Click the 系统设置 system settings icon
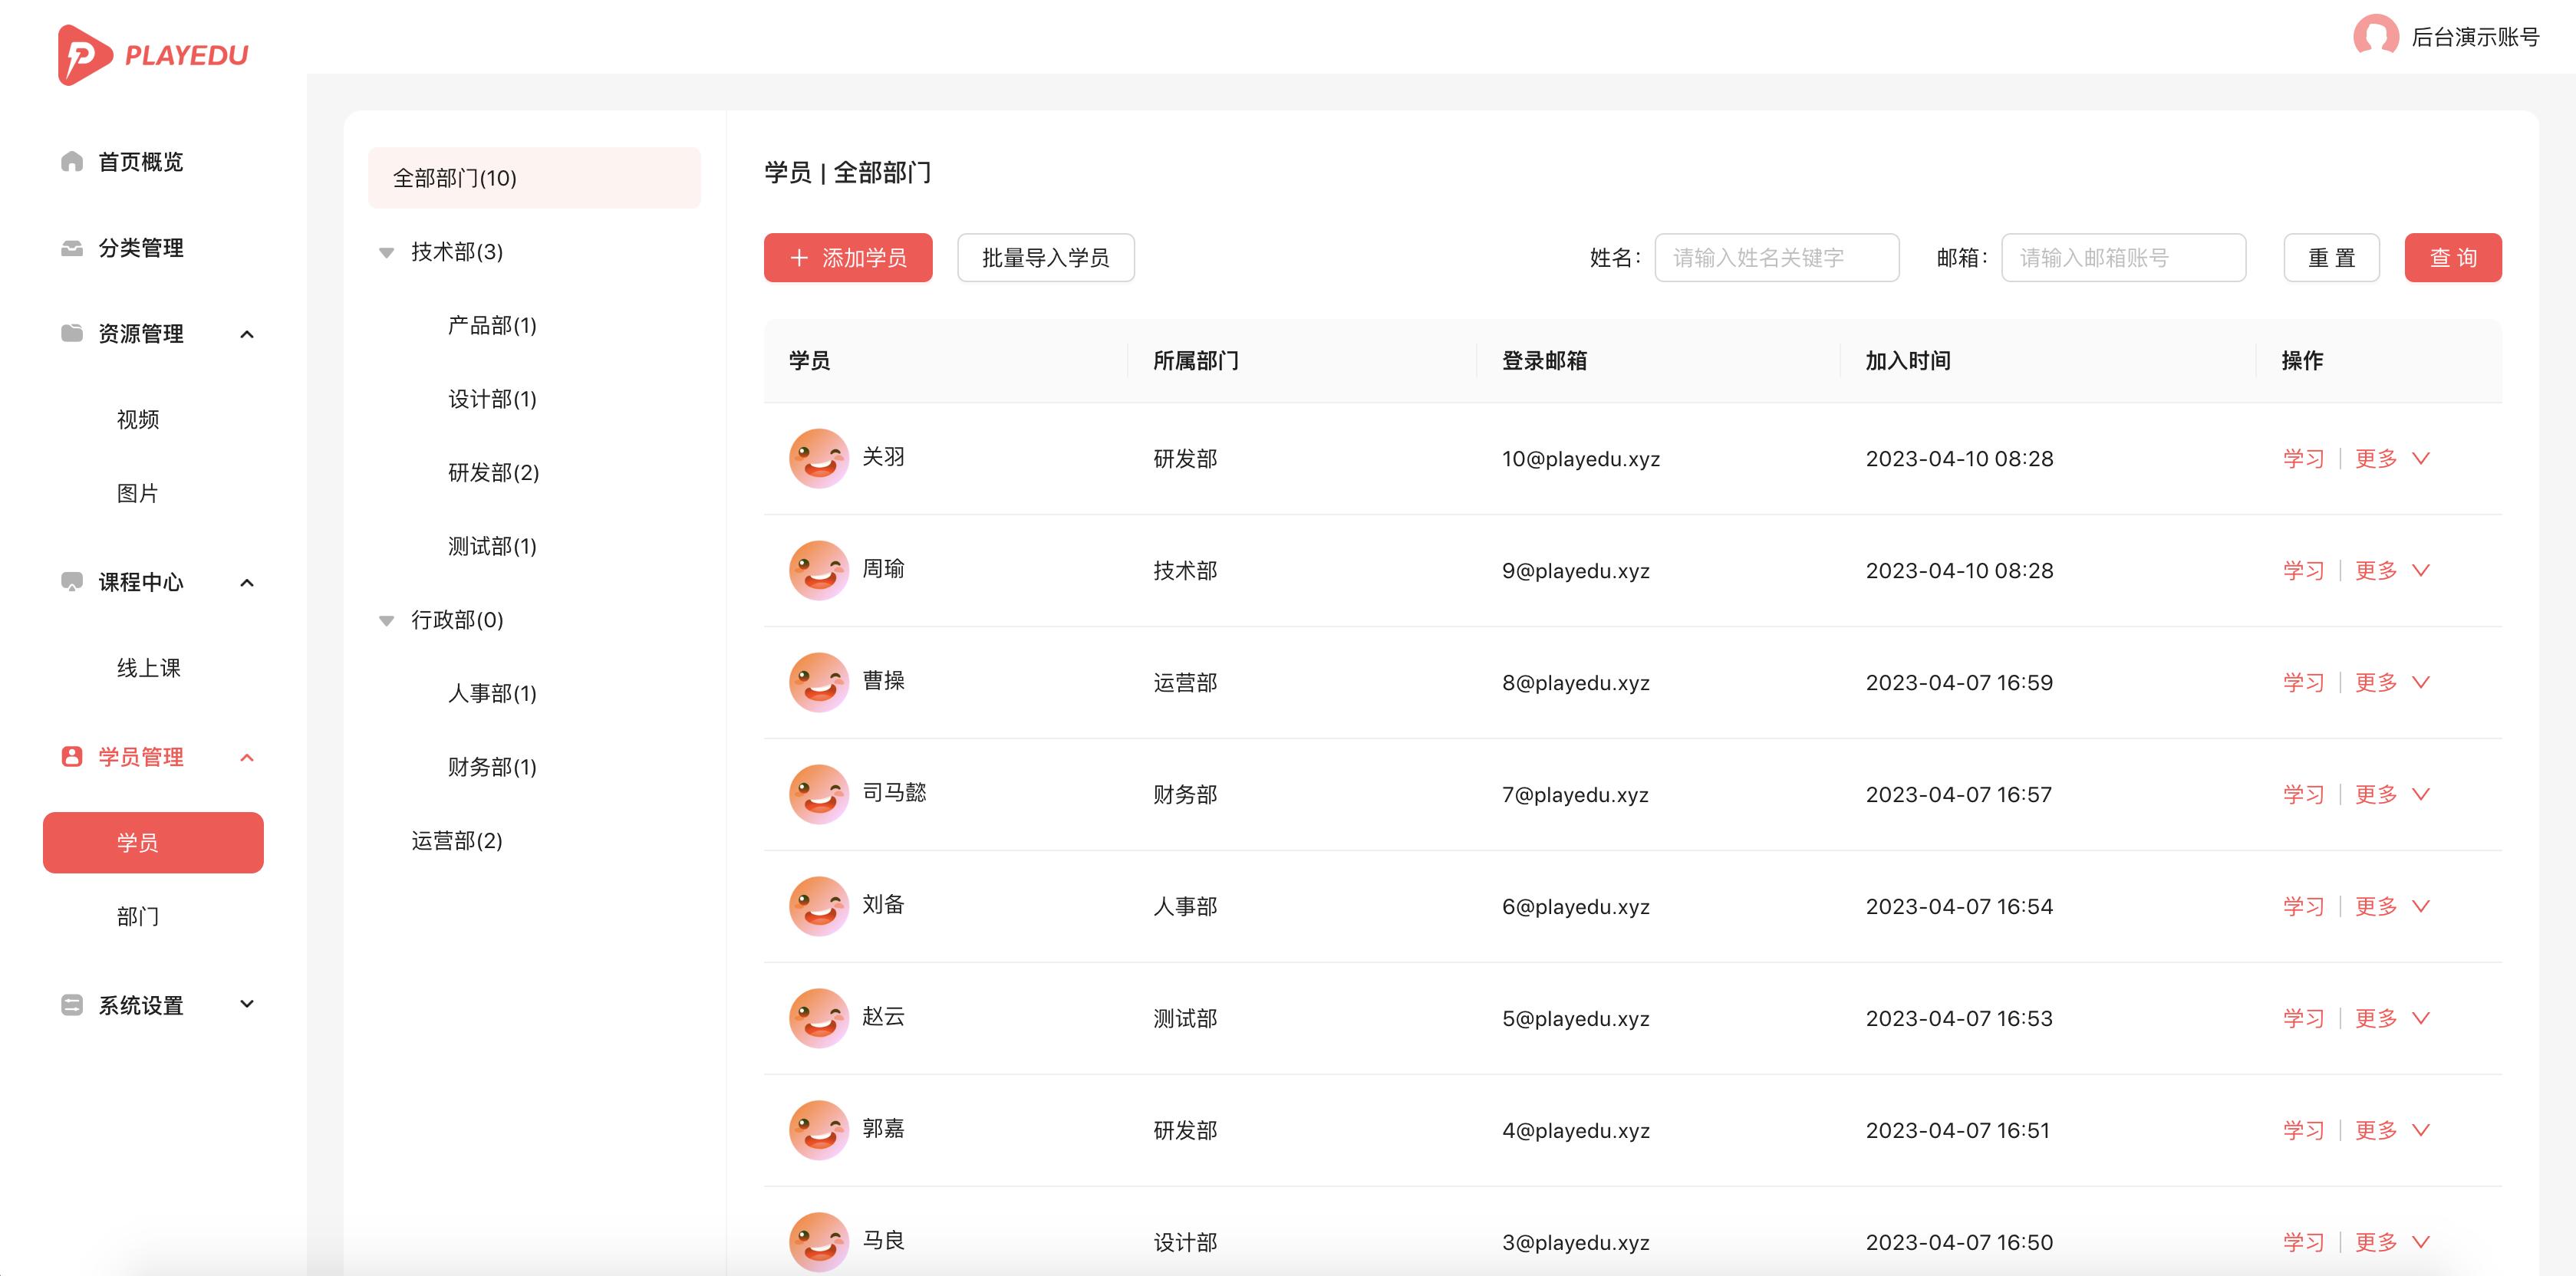Viewport: 2576px width, 1276px height. click(71, 1005)
